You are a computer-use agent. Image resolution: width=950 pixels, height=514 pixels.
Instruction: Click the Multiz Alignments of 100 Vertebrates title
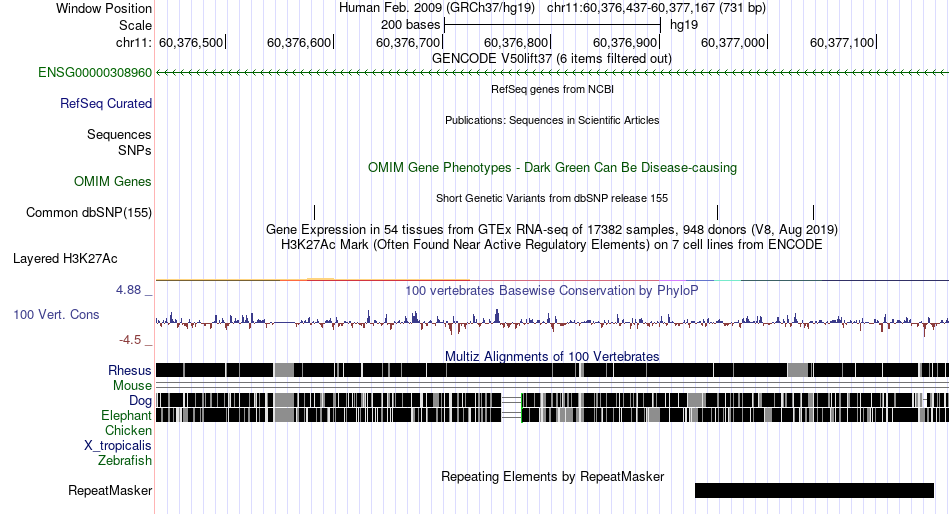pos(552,356)
